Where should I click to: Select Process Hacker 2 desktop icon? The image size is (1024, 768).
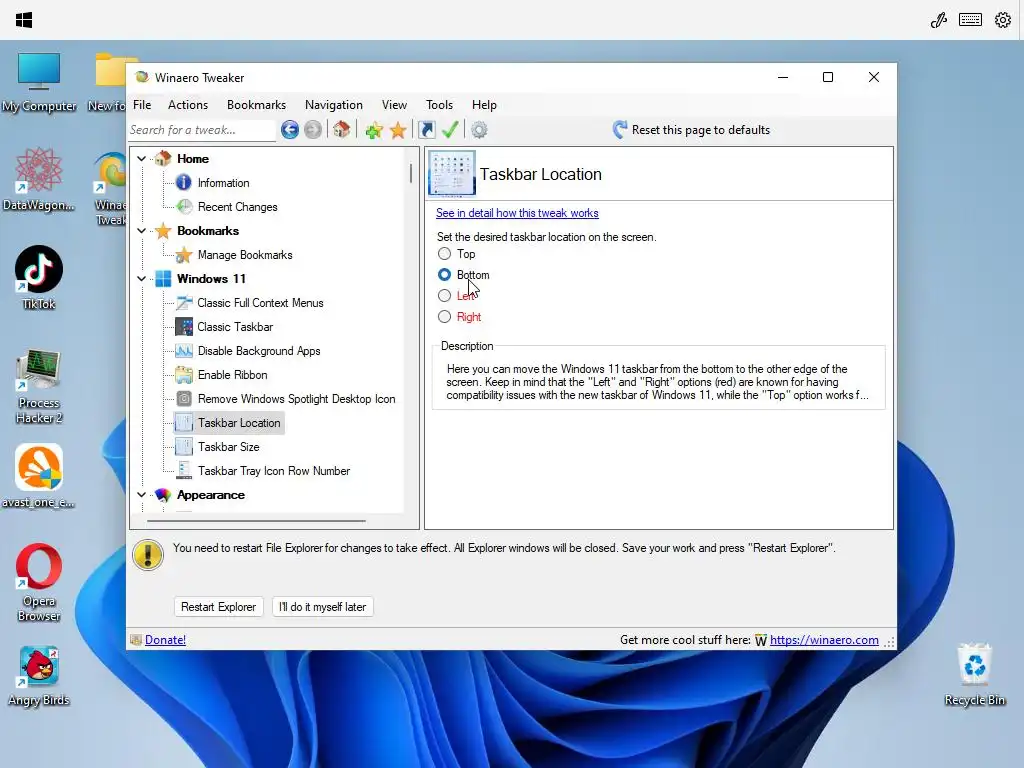pyautogui.click(x=39, y=387)
